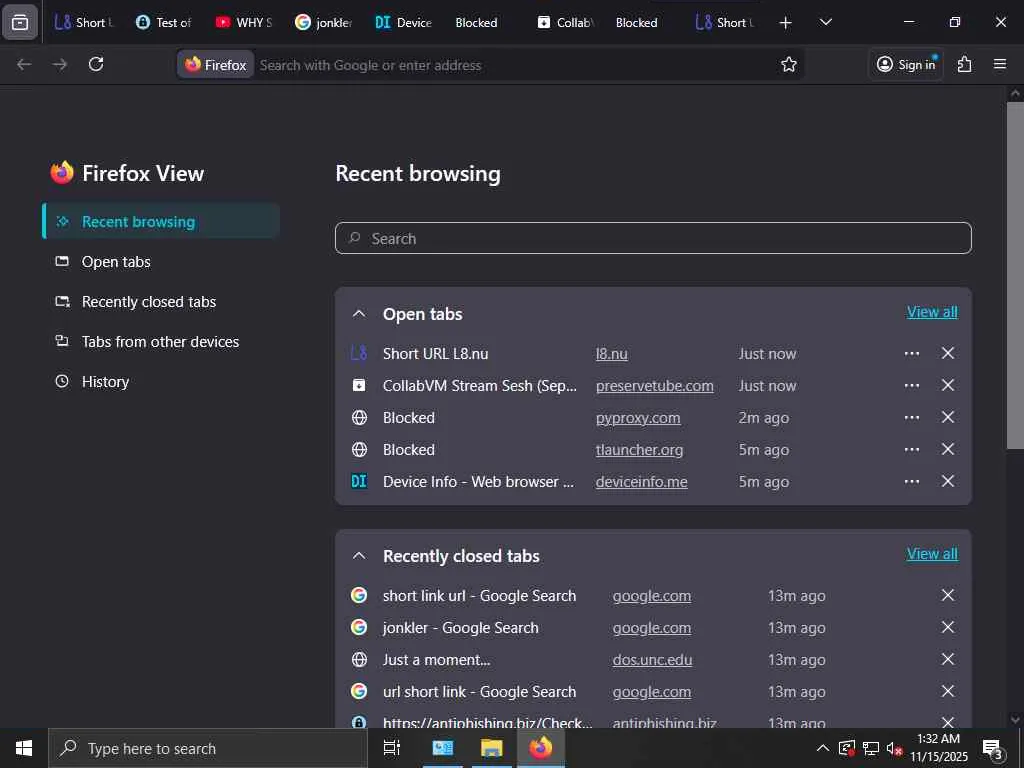View all open tabs
Image resolution: width=1024 pixels, height=768 pixels.
pyautogui.click(x=932, y=312)
